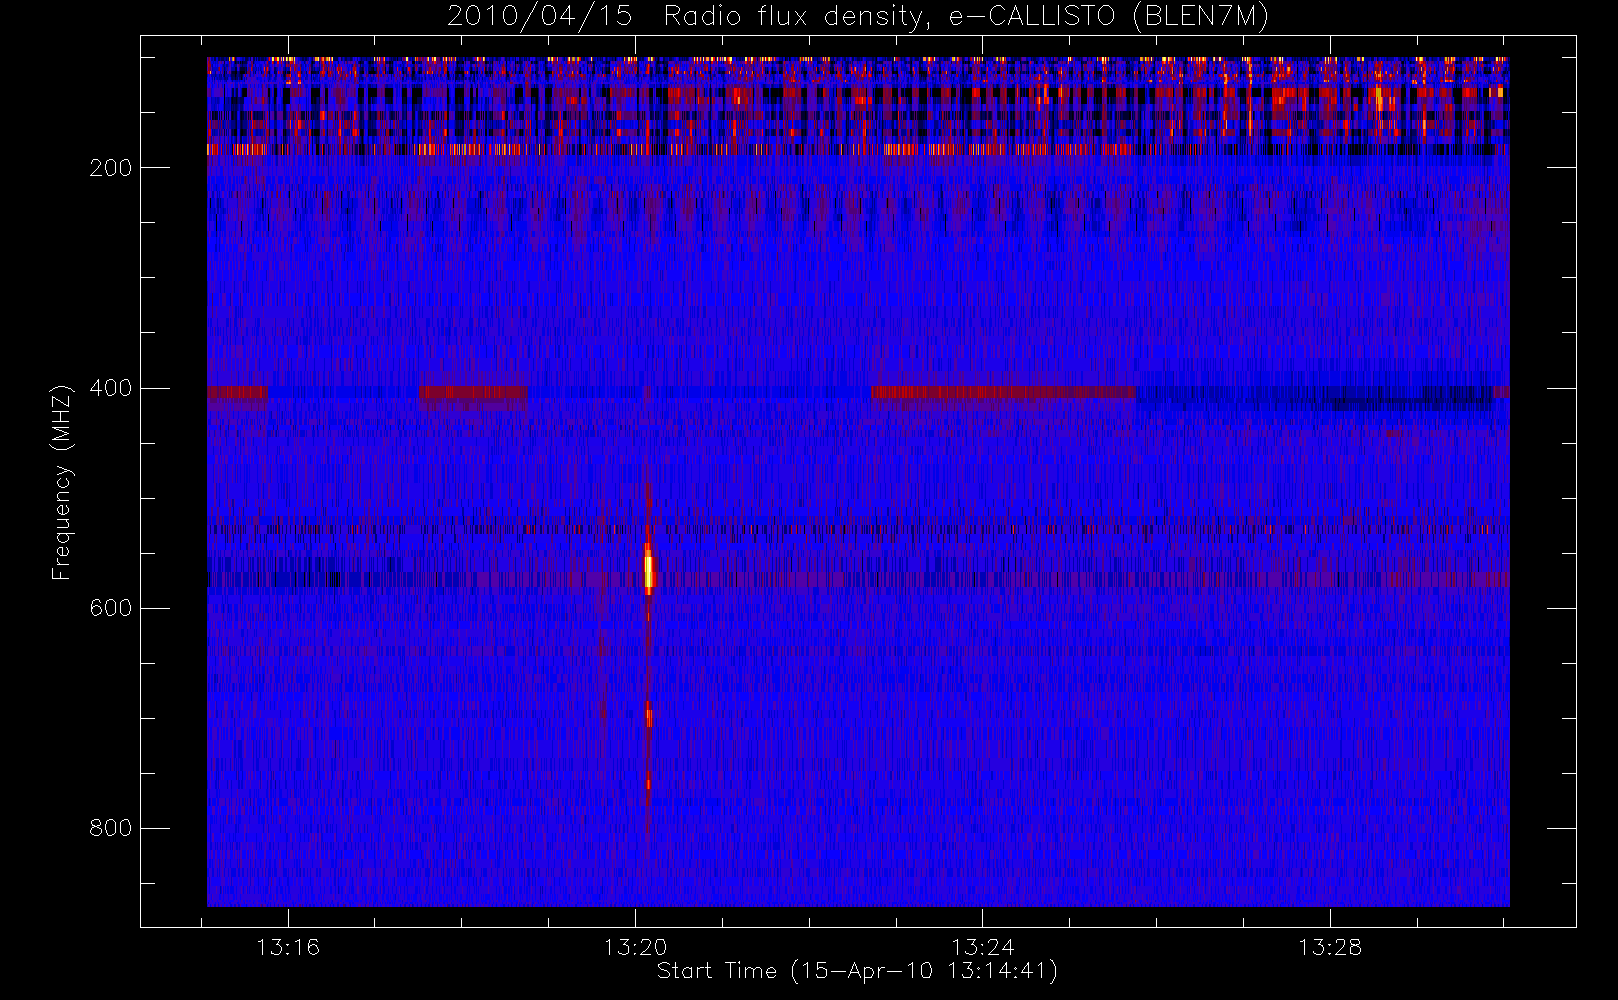Click the 600 frequency tick label
This screenshot has height=1000, width=1618.
pos(110,608)
